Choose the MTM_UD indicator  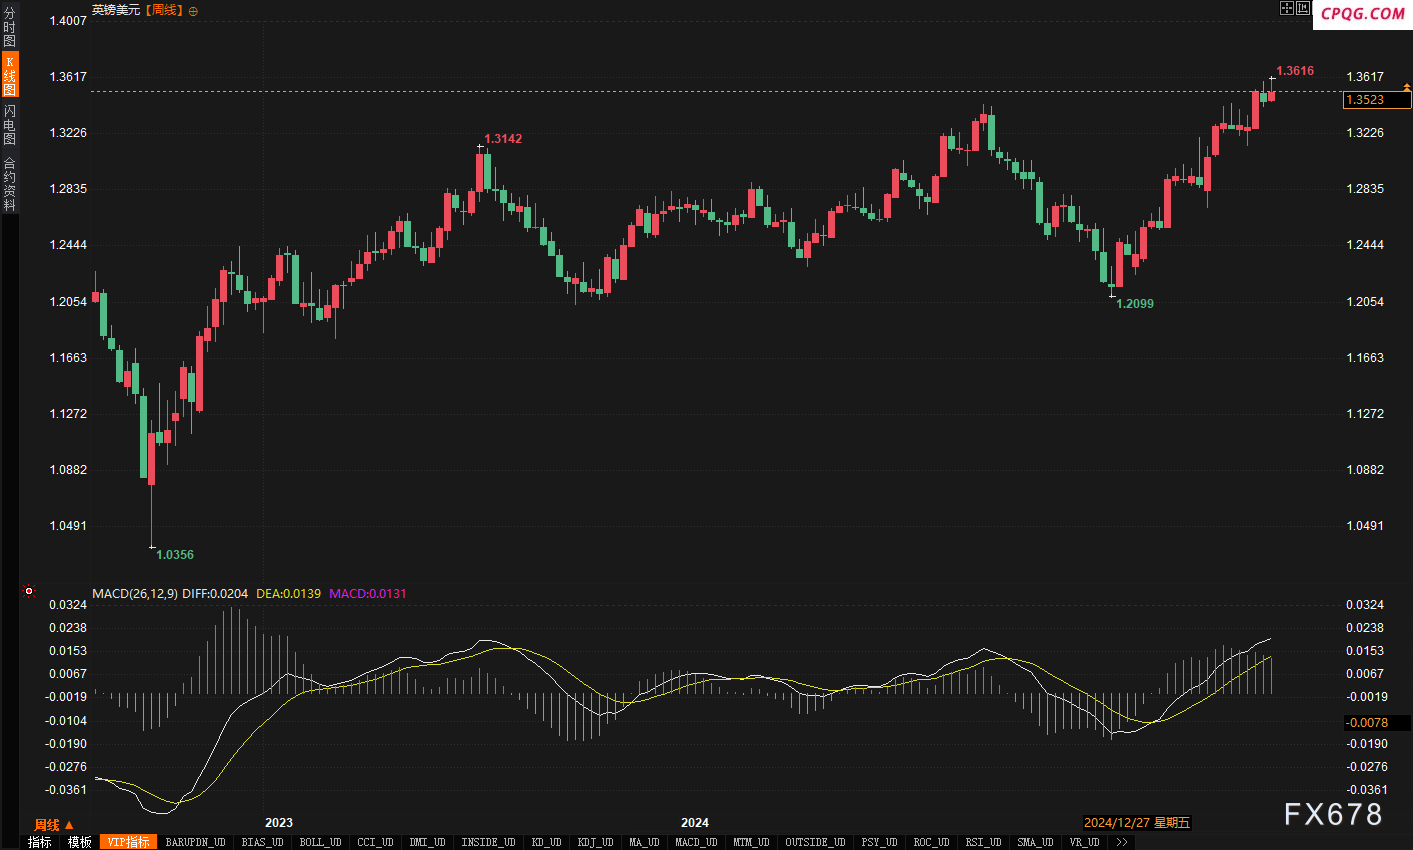coord(751,842)
